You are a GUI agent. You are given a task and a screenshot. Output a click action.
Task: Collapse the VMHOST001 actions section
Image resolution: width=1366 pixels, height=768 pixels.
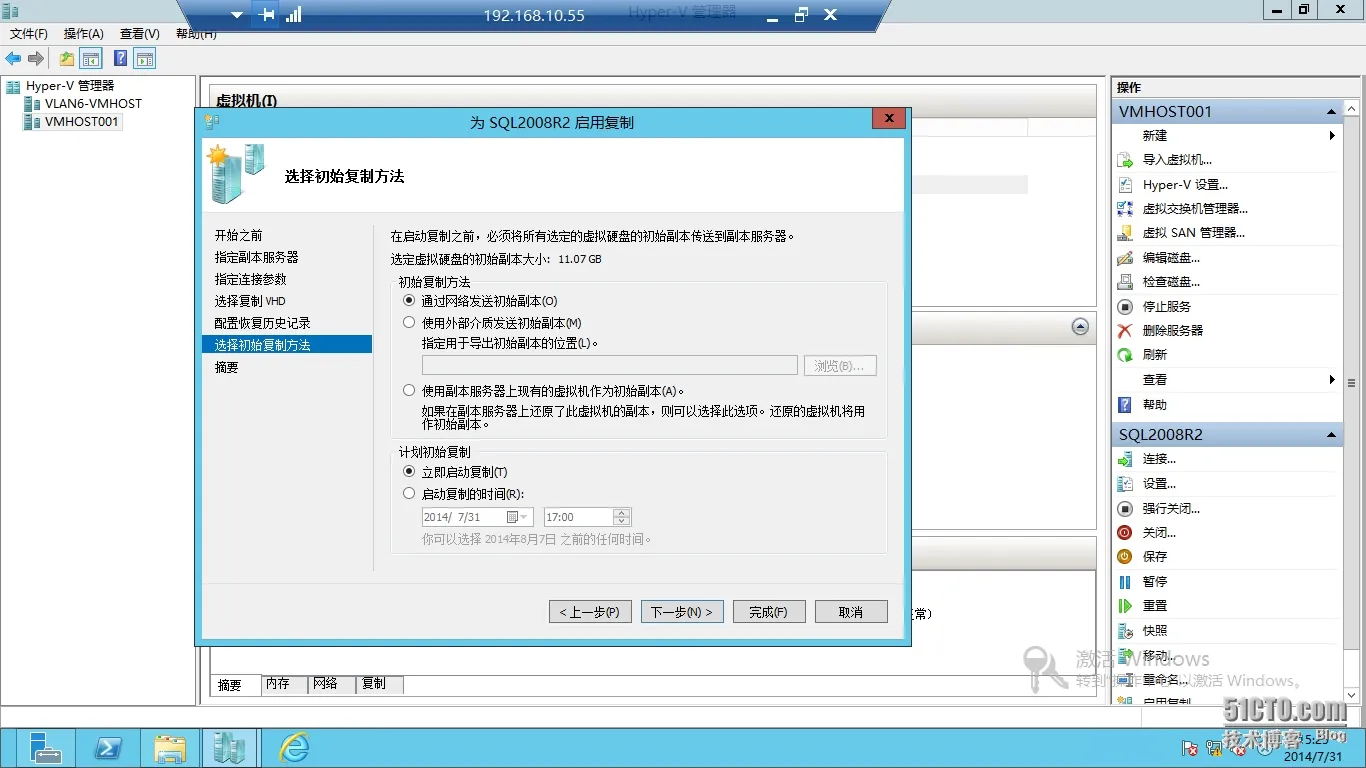point(1331,112)
